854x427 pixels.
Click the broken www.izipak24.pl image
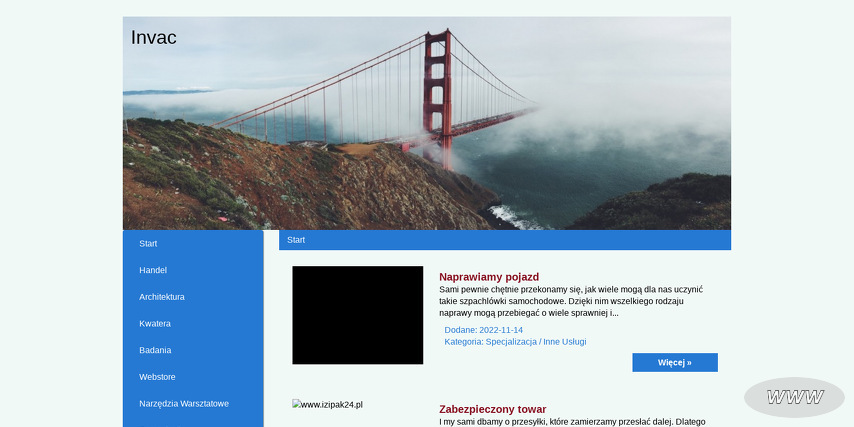tap(327, 405)
